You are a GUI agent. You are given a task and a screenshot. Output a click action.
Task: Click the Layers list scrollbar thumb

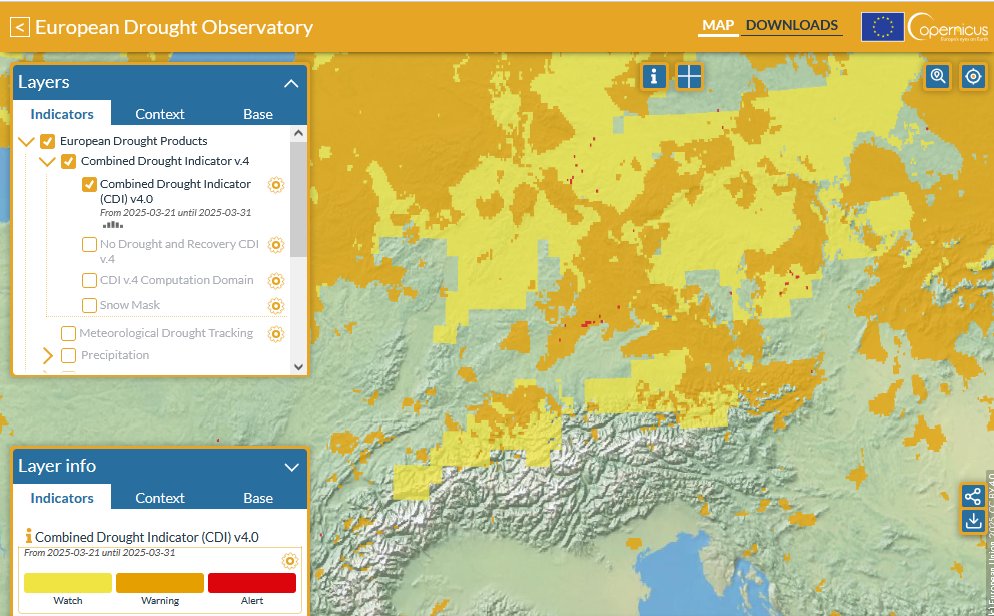click(x=299, y=199)
